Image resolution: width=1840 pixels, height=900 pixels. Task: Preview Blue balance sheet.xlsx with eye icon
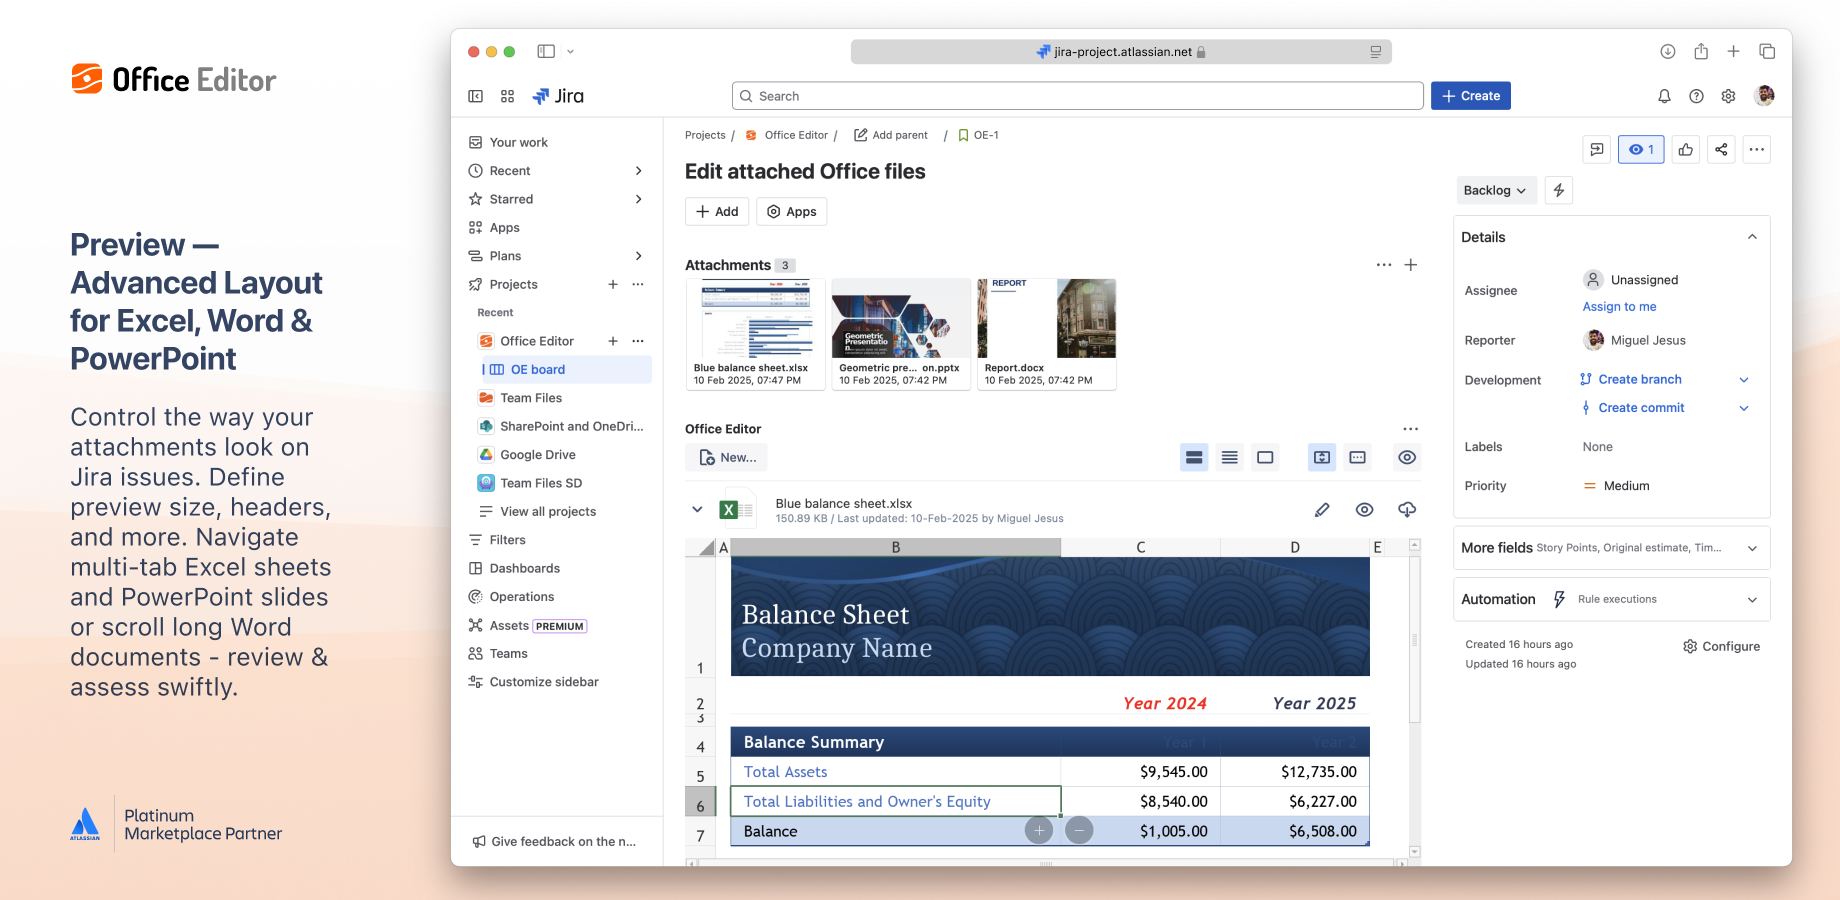pos(1364,510)
